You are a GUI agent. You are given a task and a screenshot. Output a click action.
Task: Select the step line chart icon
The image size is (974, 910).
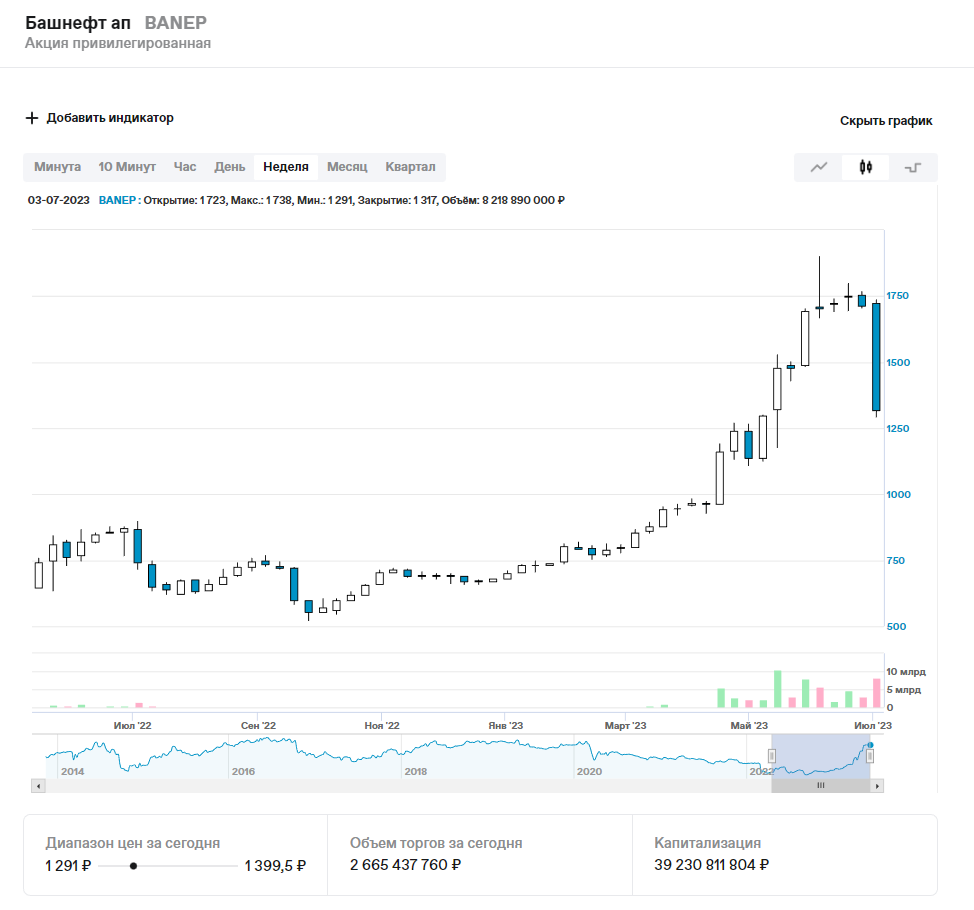(913, 168)
